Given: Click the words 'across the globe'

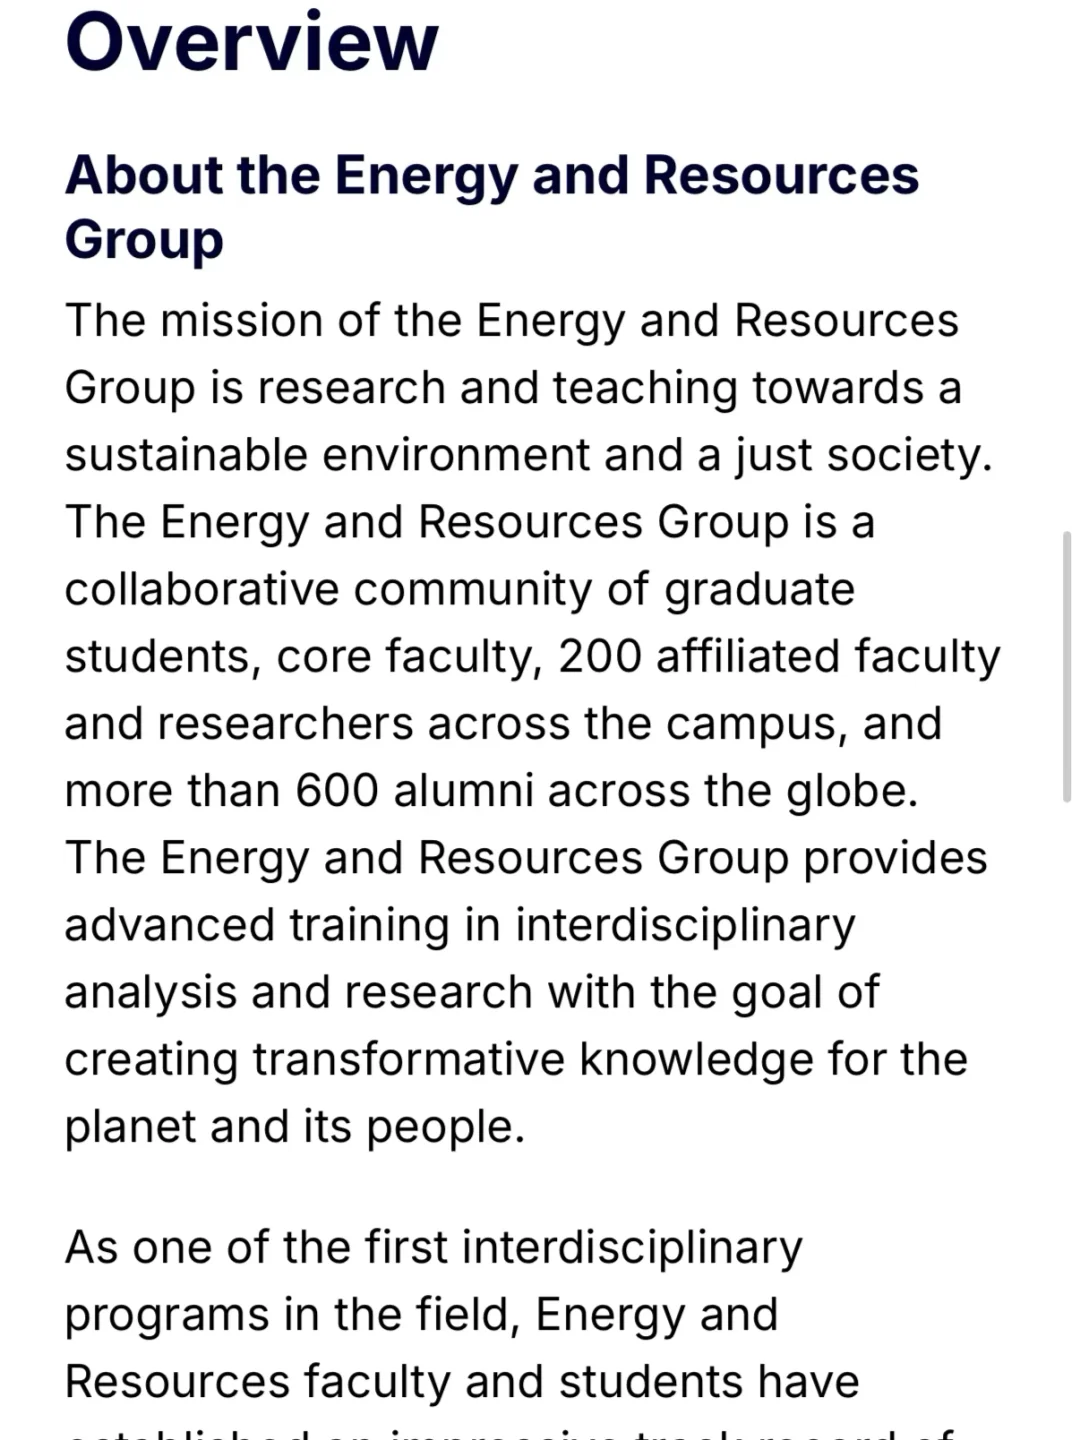Looking at the screenshot, I should (729, 791).
